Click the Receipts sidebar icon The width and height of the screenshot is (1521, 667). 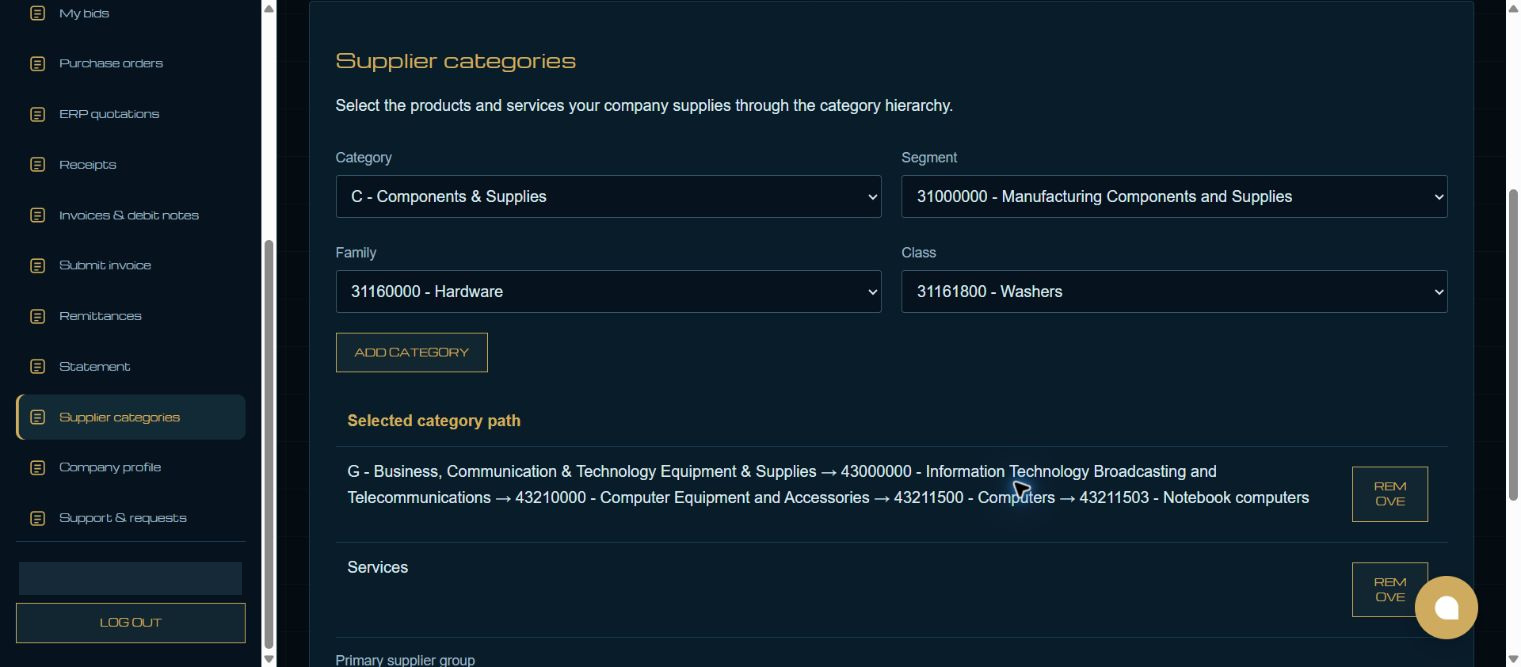37,164
